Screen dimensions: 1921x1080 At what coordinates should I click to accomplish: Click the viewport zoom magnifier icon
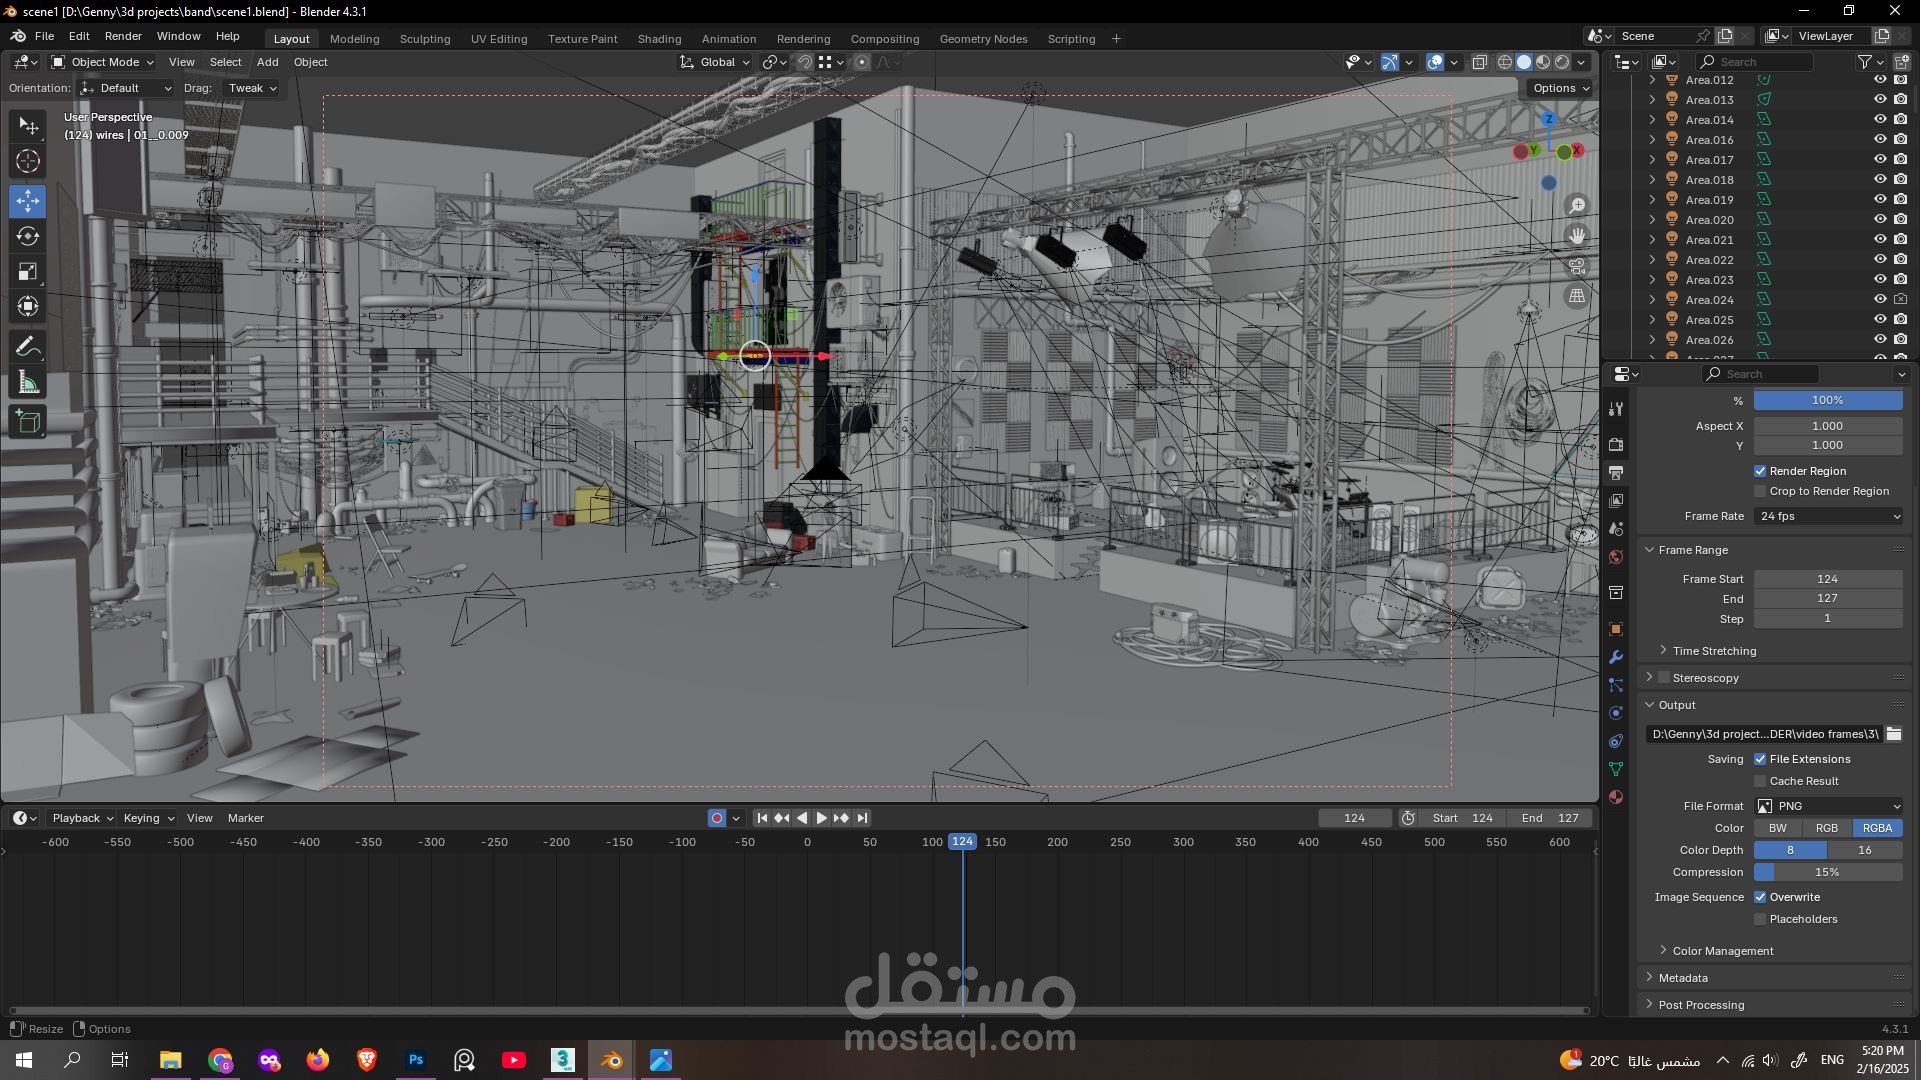pyautogui.click(x=1577, y=206)
